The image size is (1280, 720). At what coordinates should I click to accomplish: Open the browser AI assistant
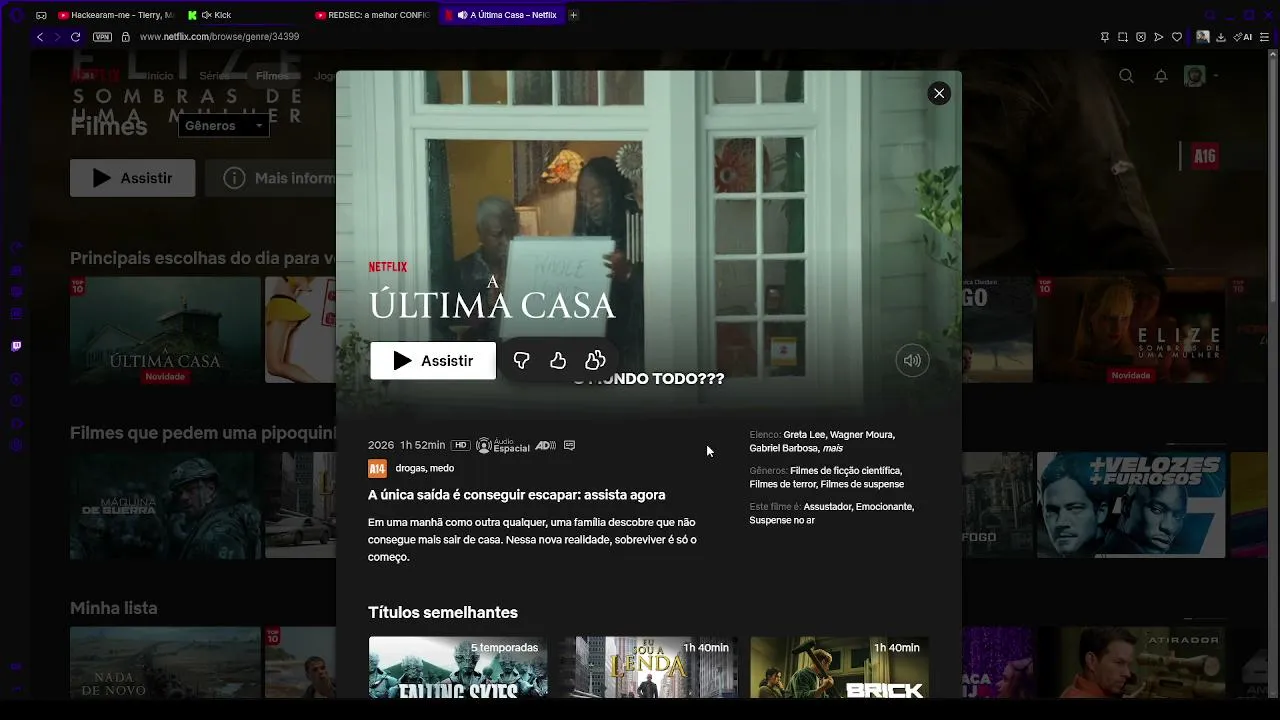tap(1243, 37)
